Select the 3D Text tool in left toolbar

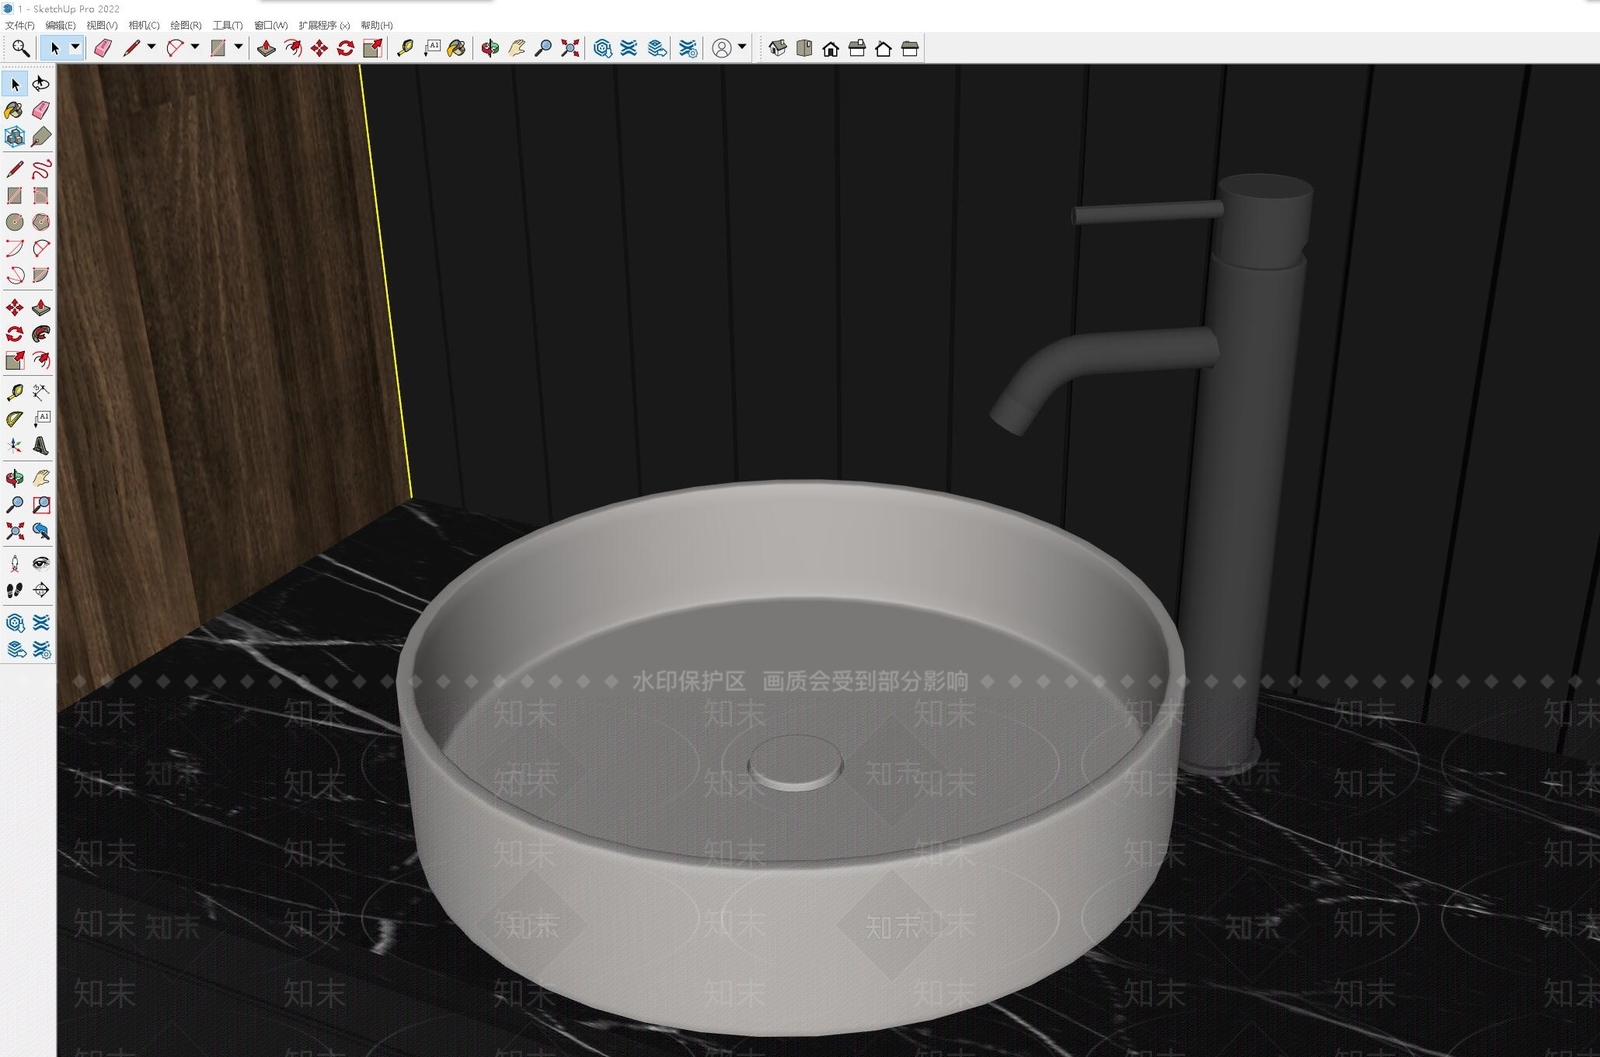click(x=41, y=445)
